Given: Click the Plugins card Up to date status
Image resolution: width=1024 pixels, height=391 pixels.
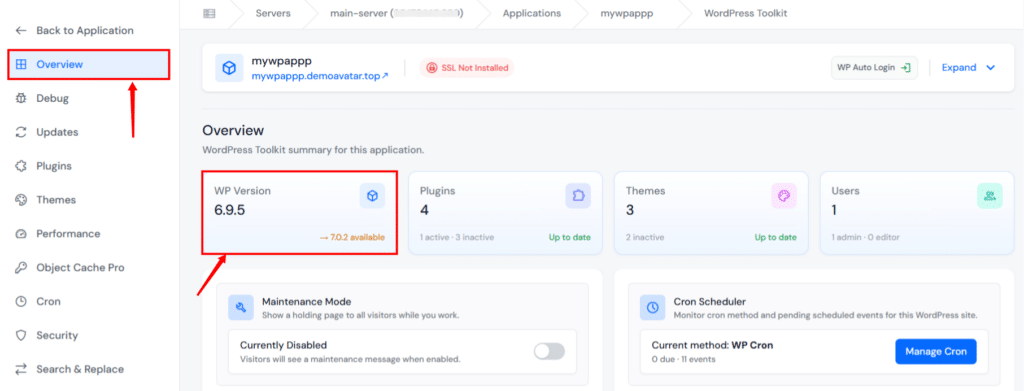Looking at the screenshot, I should coord(569,238).
